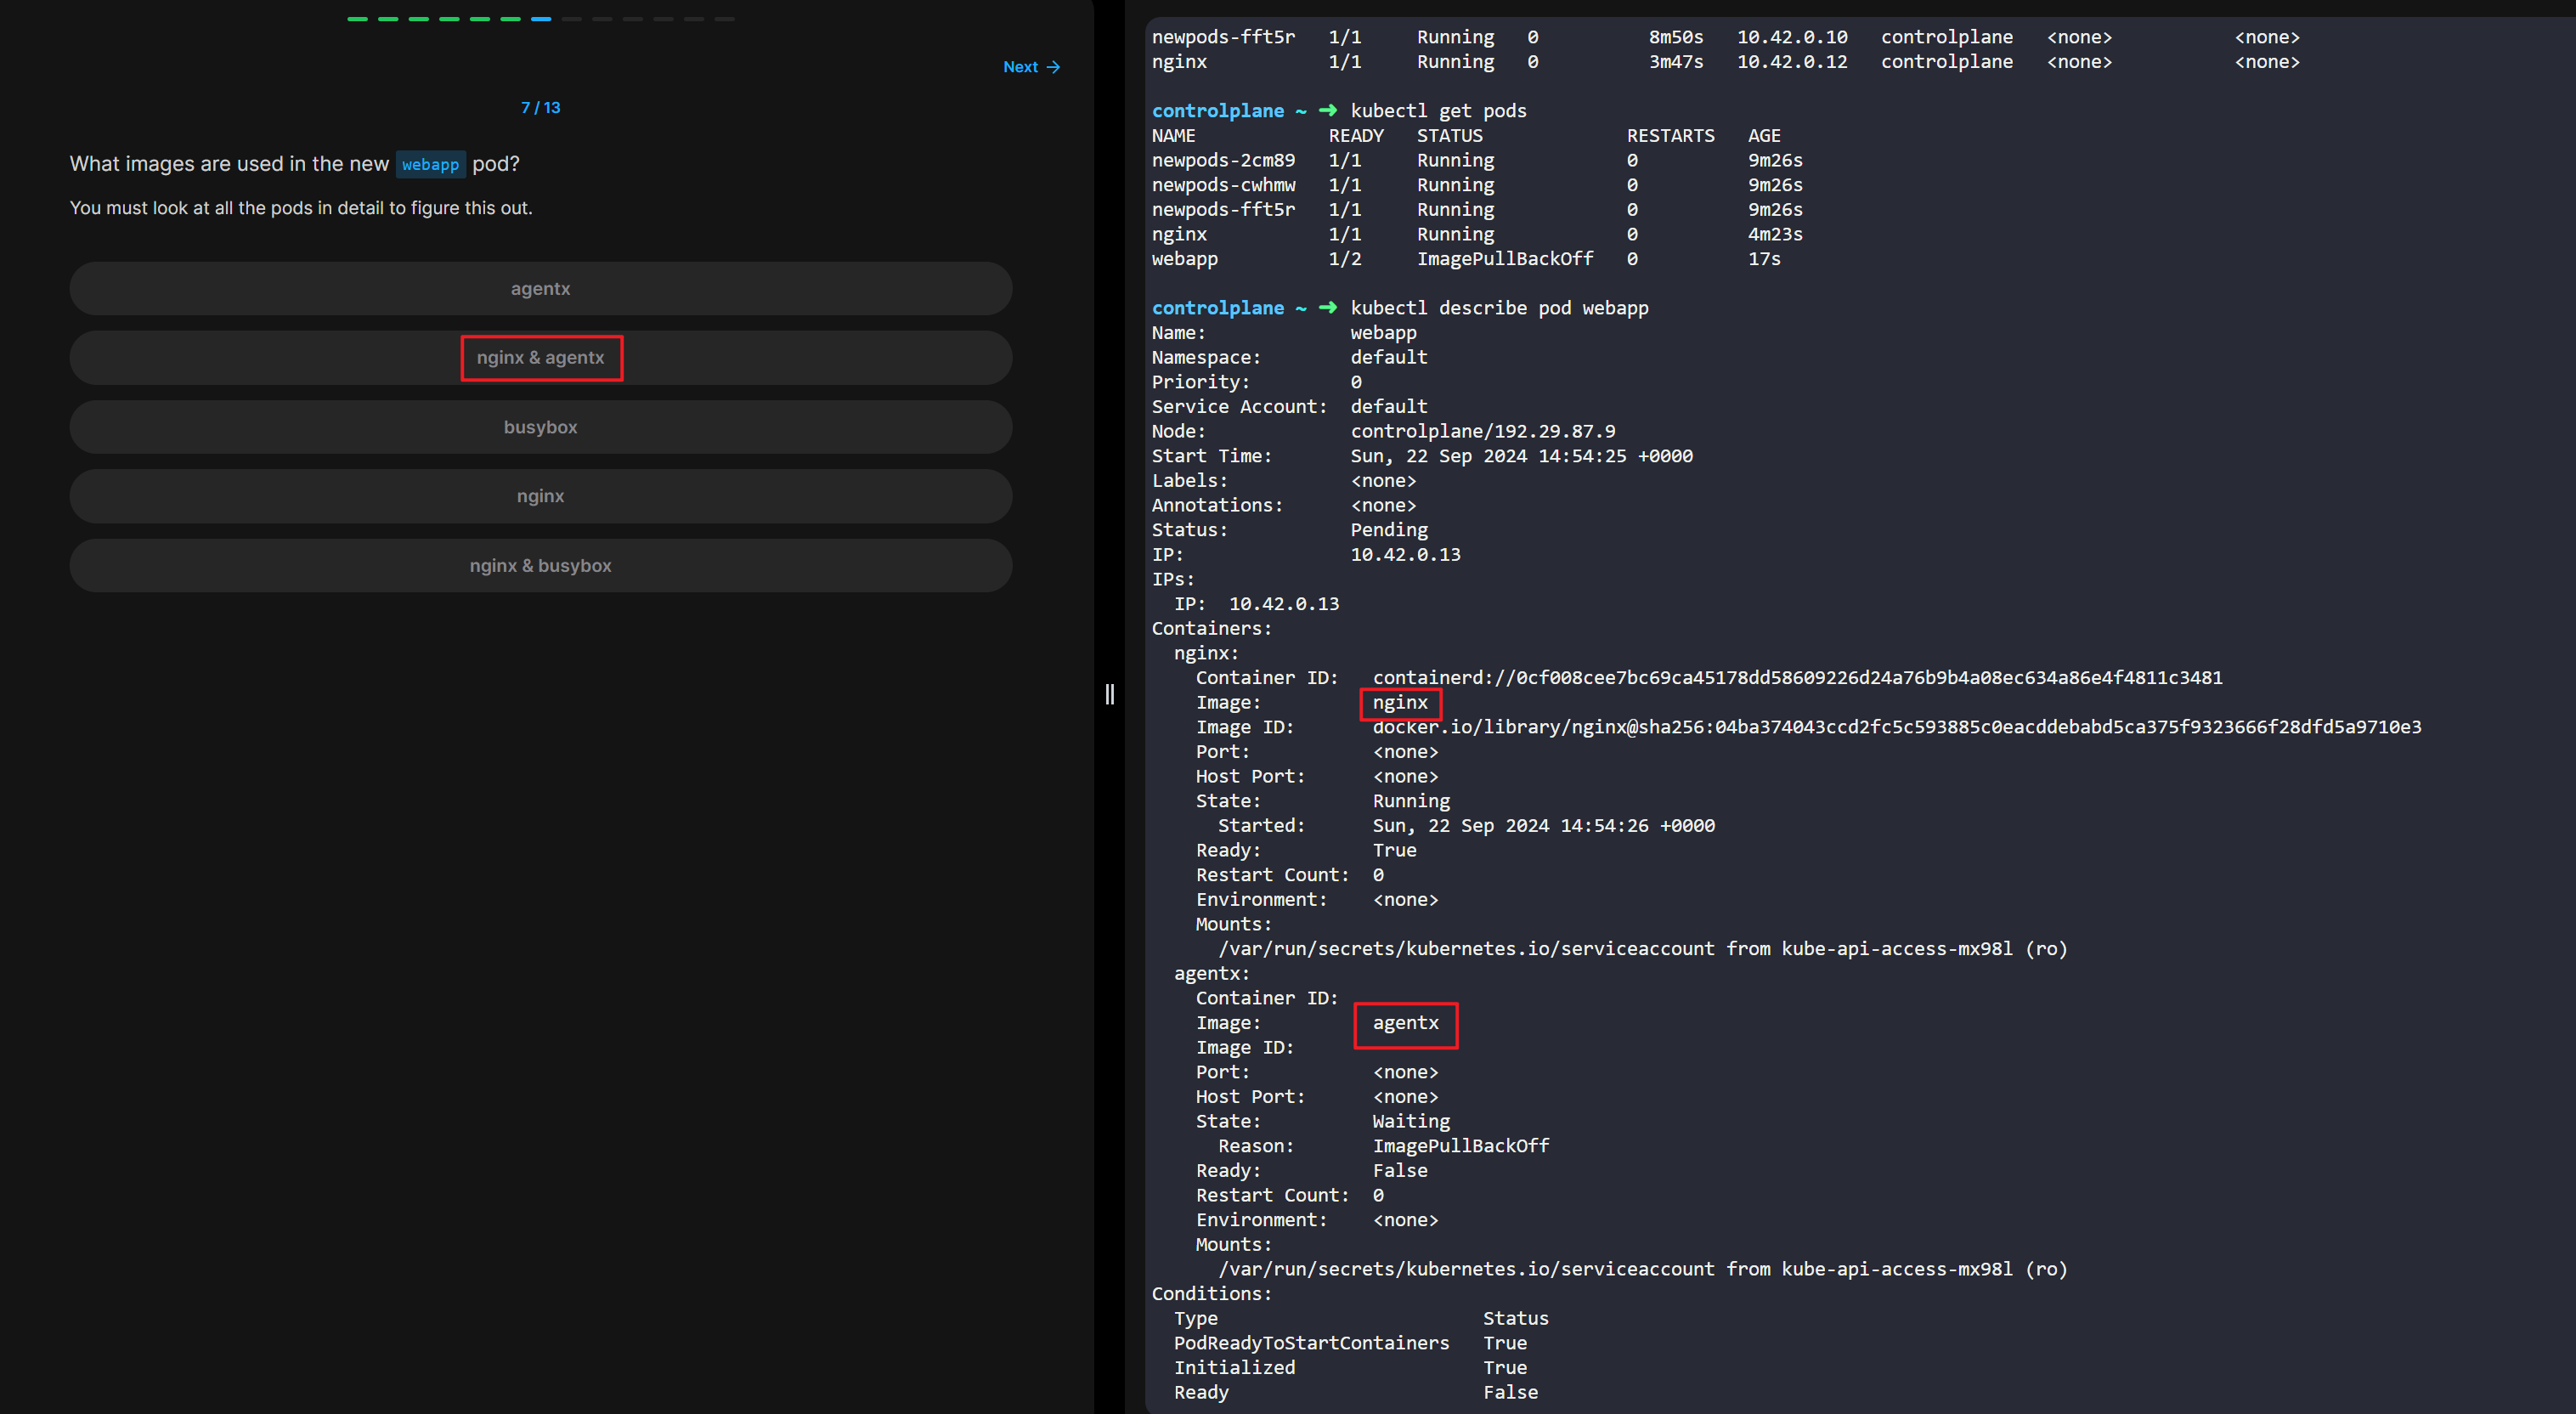Click the first green progress segment

(357, 19)
